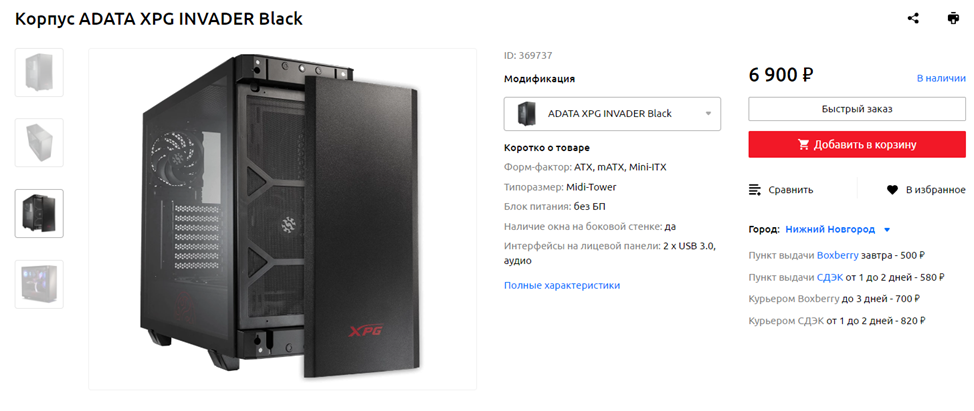Select the fourth RGB build thumbnail
Screen dimensions: 974x411
(x=39, y=284)
